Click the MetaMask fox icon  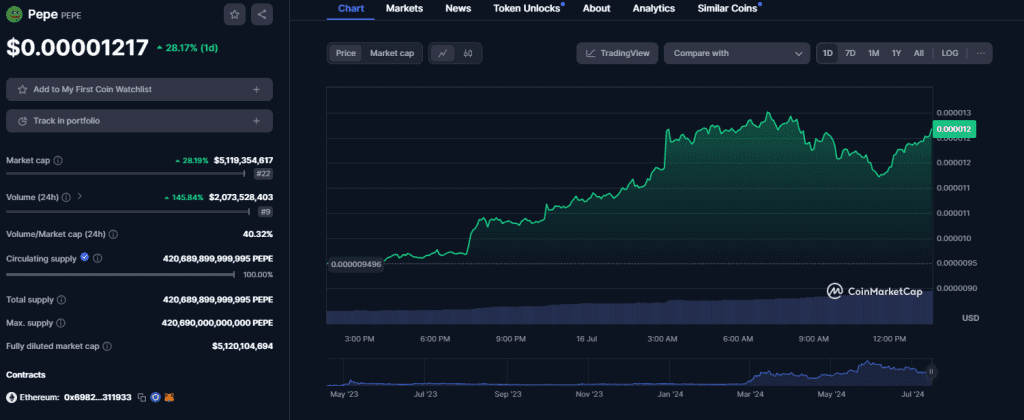point(170,397)
